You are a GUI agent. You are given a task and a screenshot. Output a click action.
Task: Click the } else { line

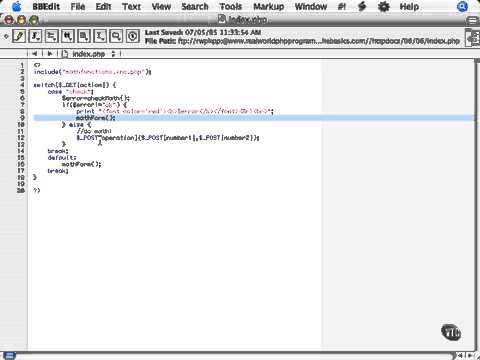pyautogui.click(x=76, y=124)
